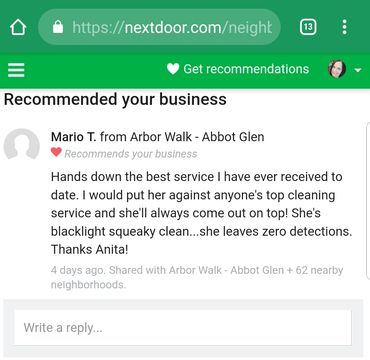Expand the account dropdown arrow
Viewport: 370px width, 360px height.
[x=358, y=70]
